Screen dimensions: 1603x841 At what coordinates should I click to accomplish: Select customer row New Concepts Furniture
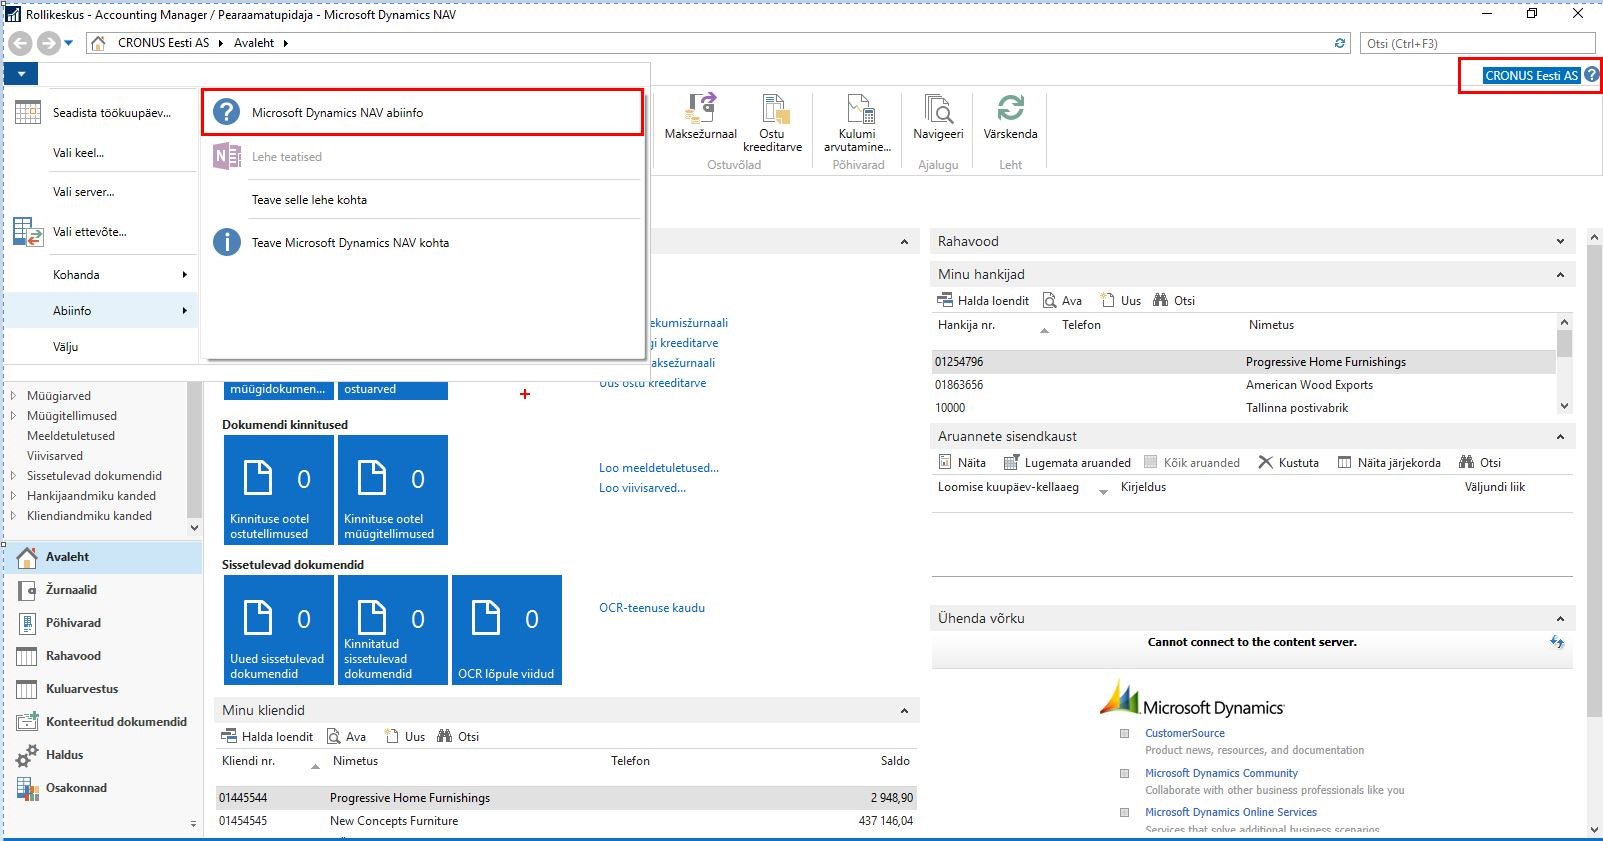(x=566, y=821)
